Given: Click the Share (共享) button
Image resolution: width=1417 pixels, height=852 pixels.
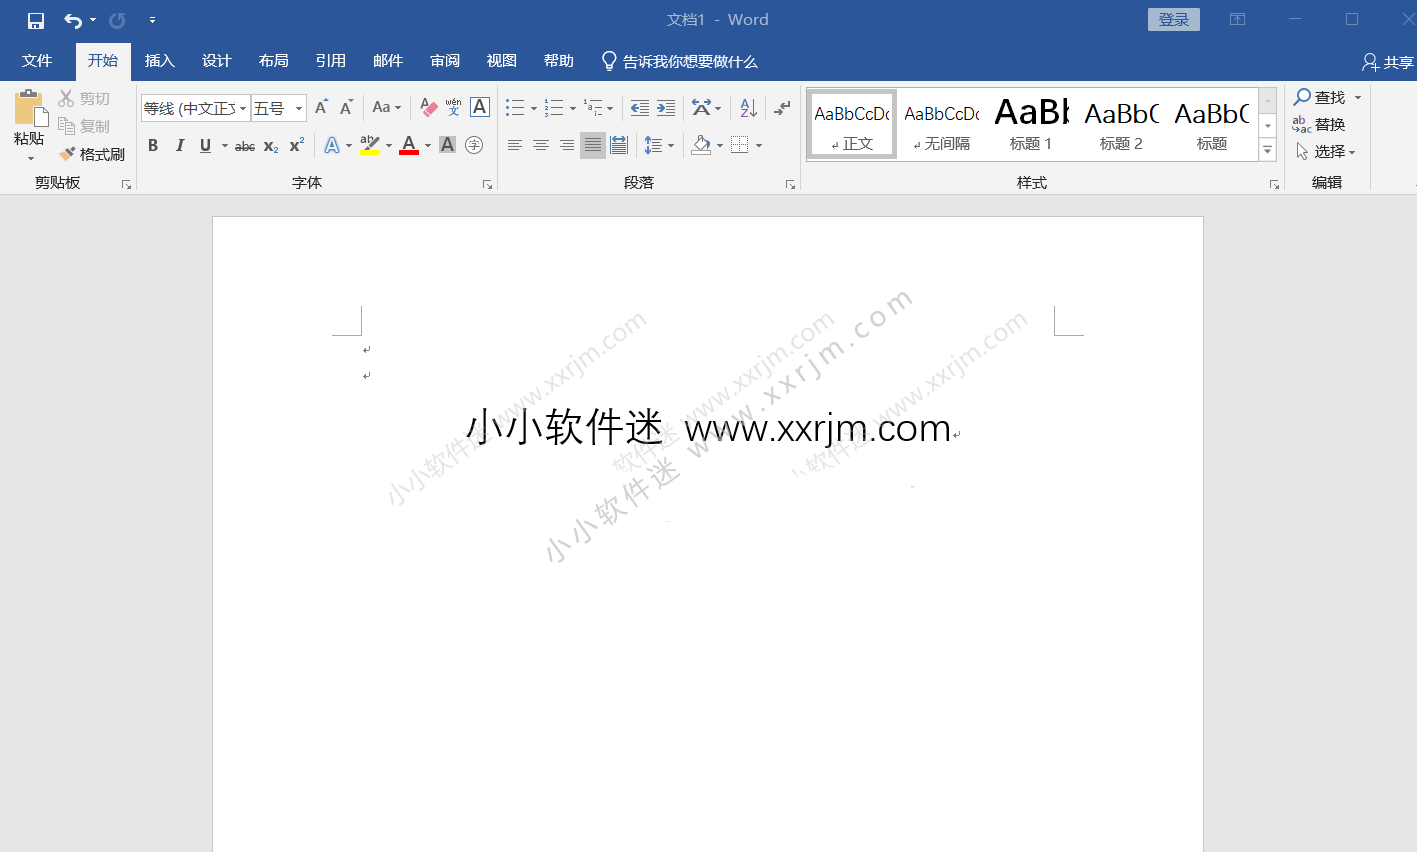Looking at the screenshot, I should tap(1388, 62).
